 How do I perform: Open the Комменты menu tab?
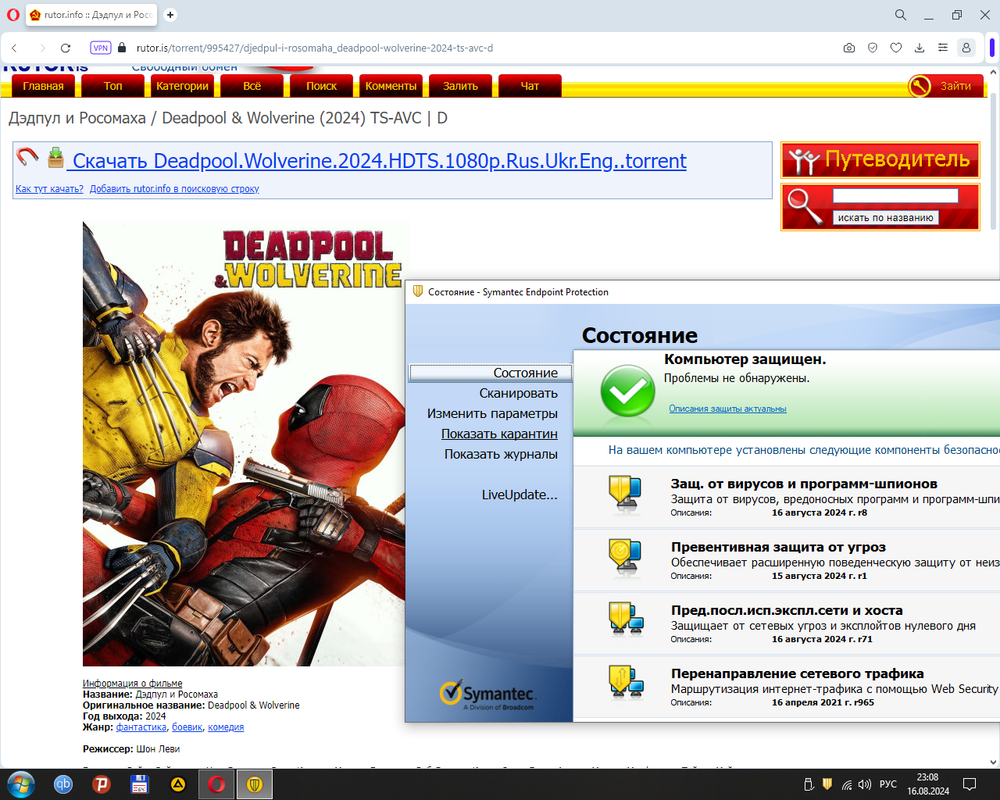[391, 86]
